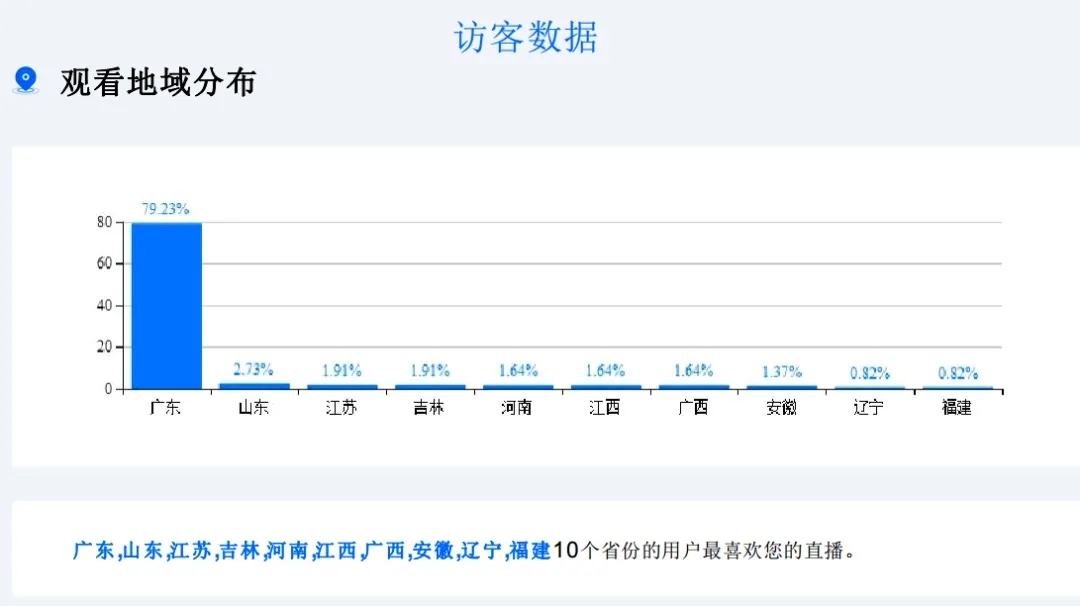Click the 江西 axis label
This screenshot has height=606, width=1080.
605,408
